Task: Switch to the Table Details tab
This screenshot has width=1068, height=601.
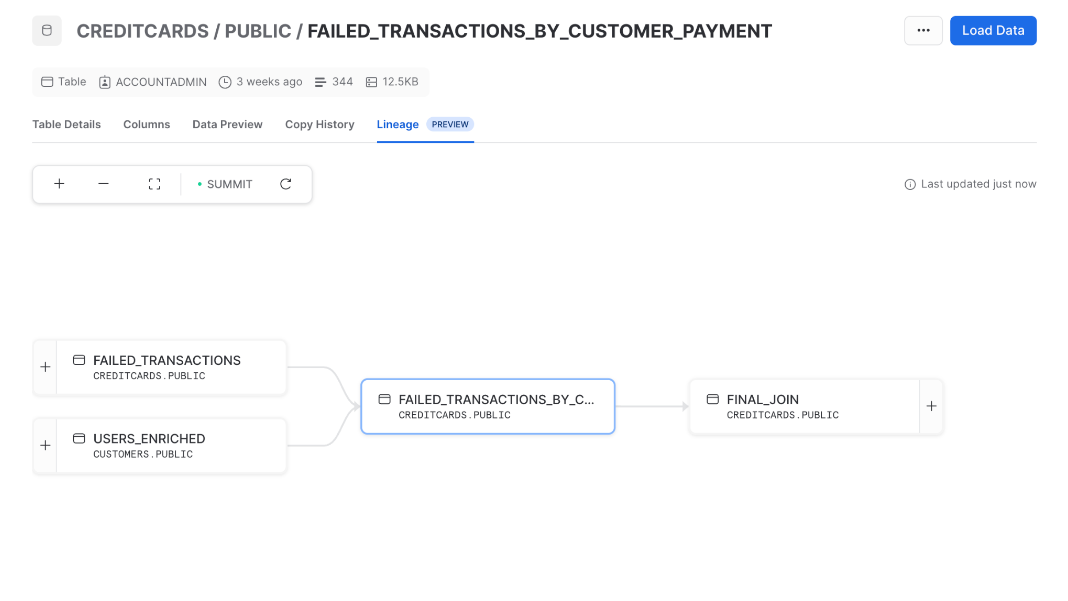Action: [66, 125]
